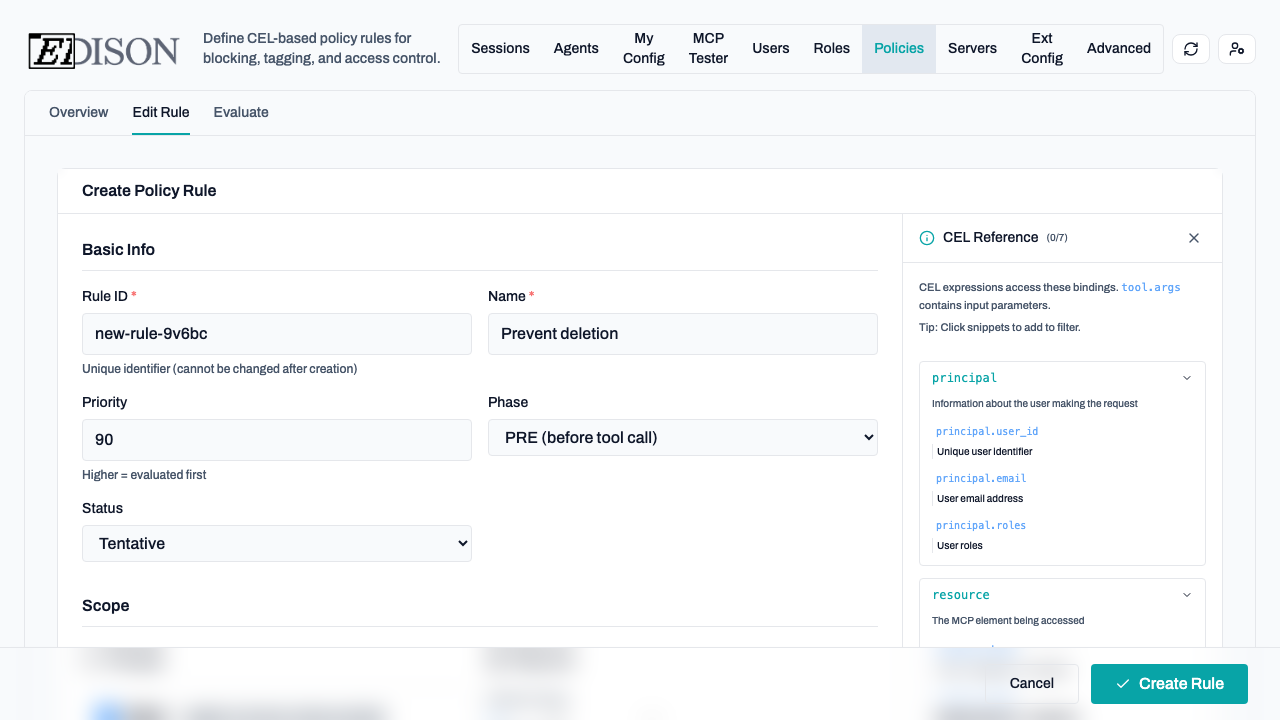
Task: Insert the principal.email snippet
Action: 981,478
